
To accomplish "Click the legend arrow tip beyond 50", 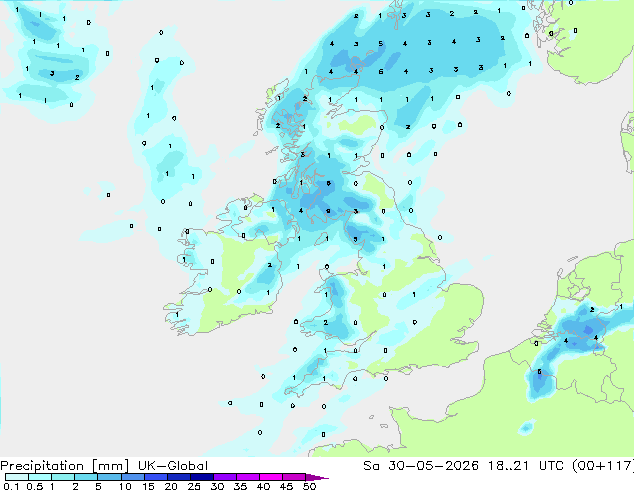I will click(317, 478).
